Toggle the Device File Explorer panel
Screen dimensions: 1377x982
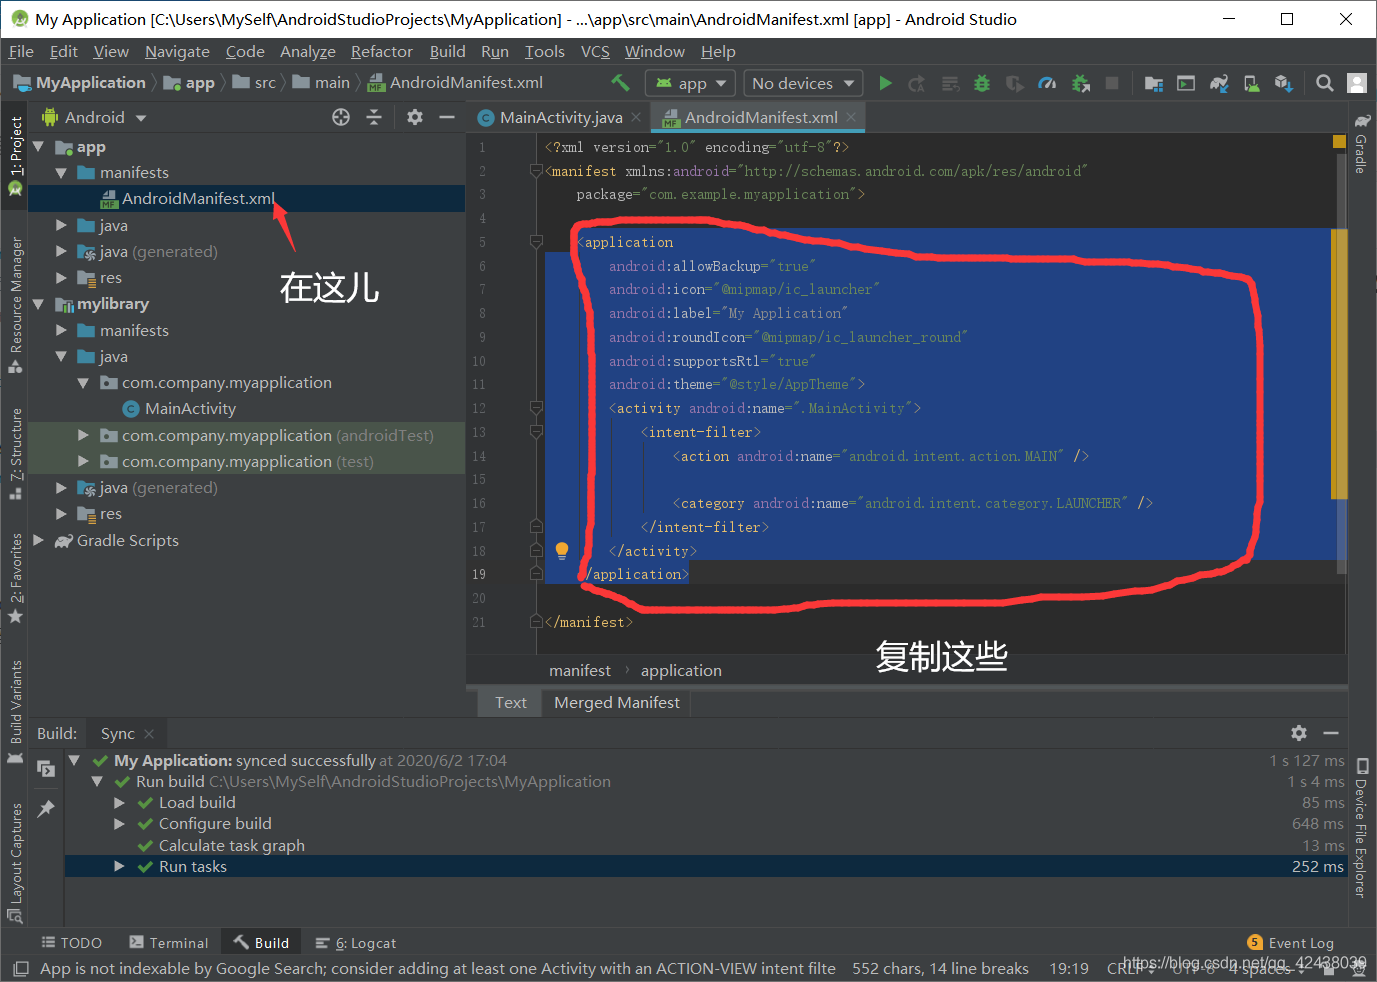(x=1361, y=828)
